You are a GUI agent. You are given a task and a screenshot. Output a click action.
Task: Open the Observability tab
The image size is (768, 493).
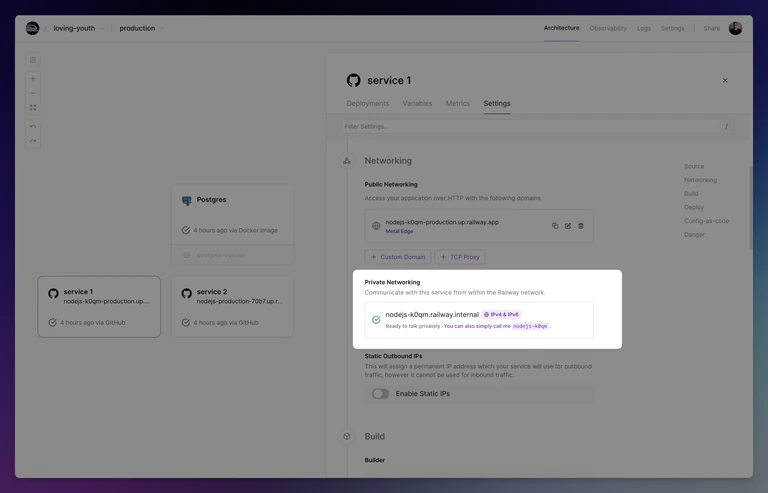608,28
